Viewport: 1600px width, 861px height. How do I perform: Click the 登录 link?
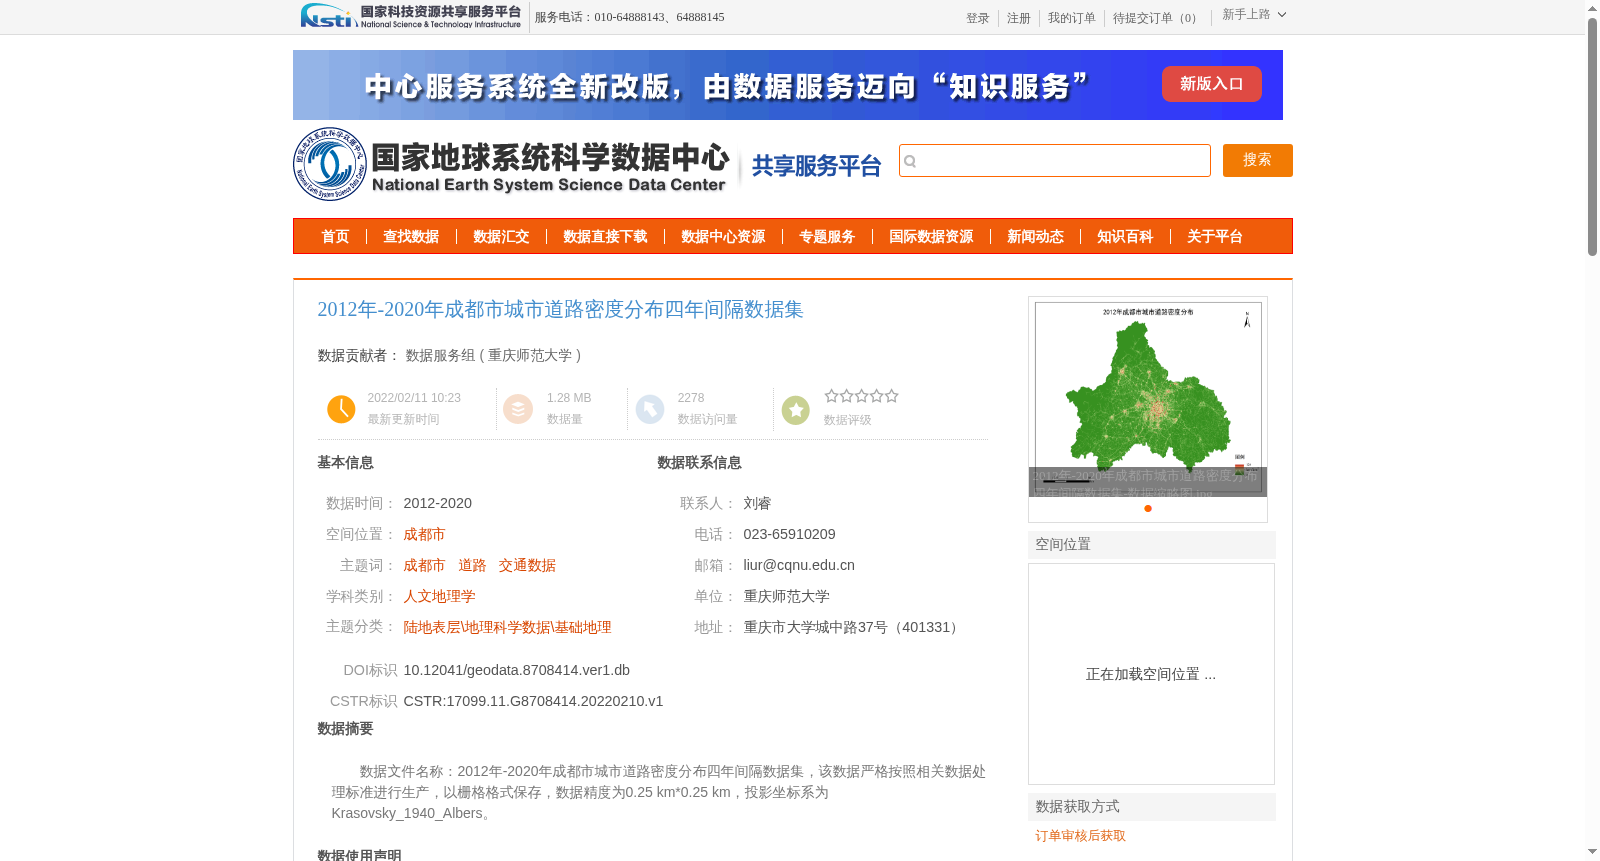pos(977,18)
